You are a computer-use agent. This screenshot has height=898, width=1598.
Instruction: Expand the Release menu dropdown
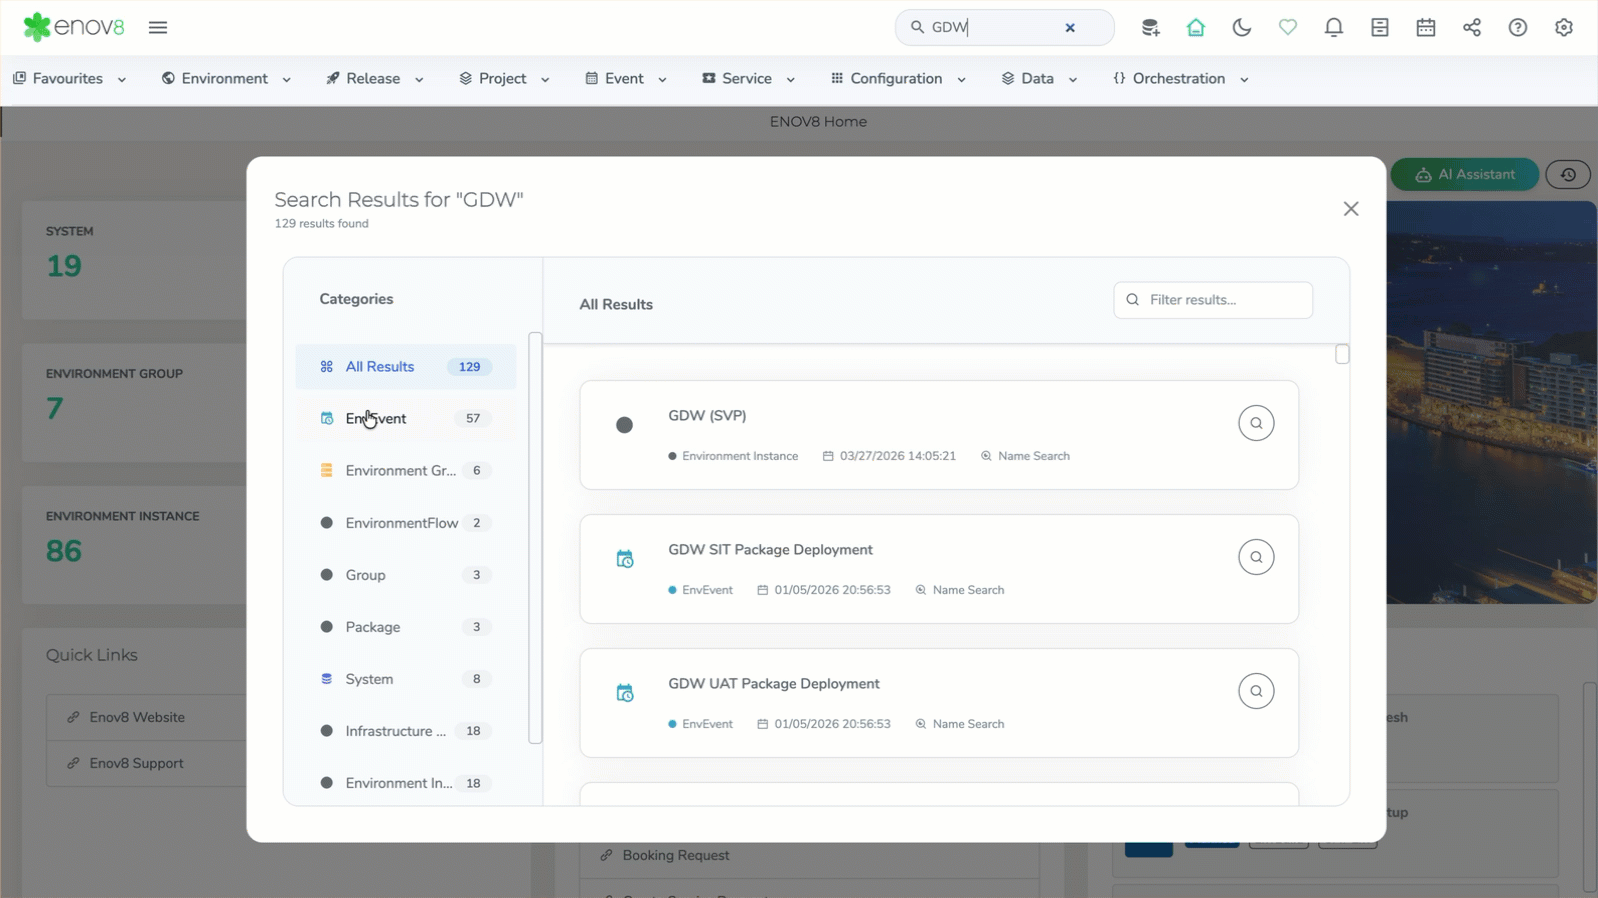tap(375, 79)
